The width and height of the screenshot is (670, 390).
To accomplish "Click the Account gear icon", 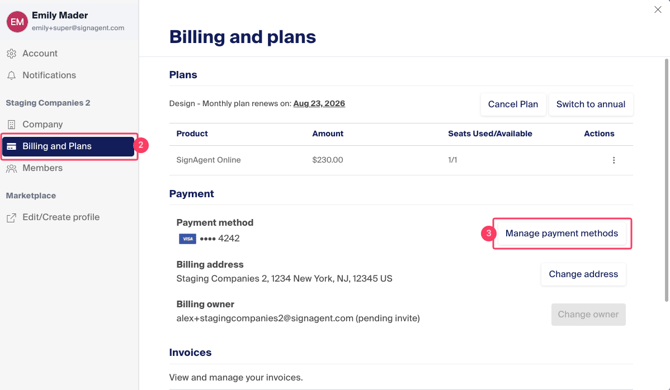I will [12, 53].
